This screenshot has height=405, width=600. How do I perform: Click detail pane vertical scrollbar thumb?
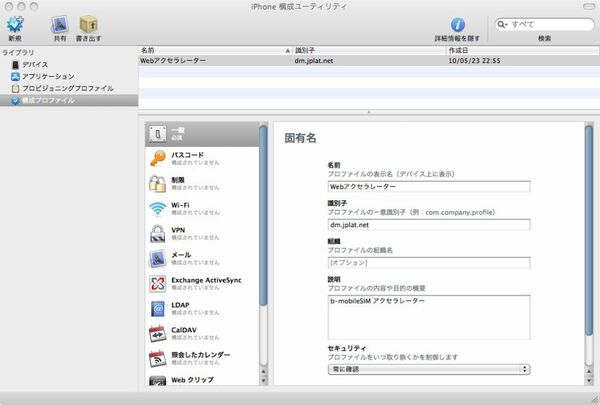pos(589,230)
